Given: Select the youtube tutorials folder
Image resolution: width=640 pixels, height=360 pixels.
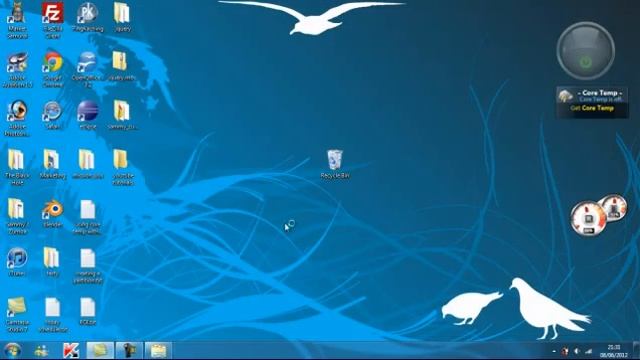Looking at the screenshot, I should [122, 167].
